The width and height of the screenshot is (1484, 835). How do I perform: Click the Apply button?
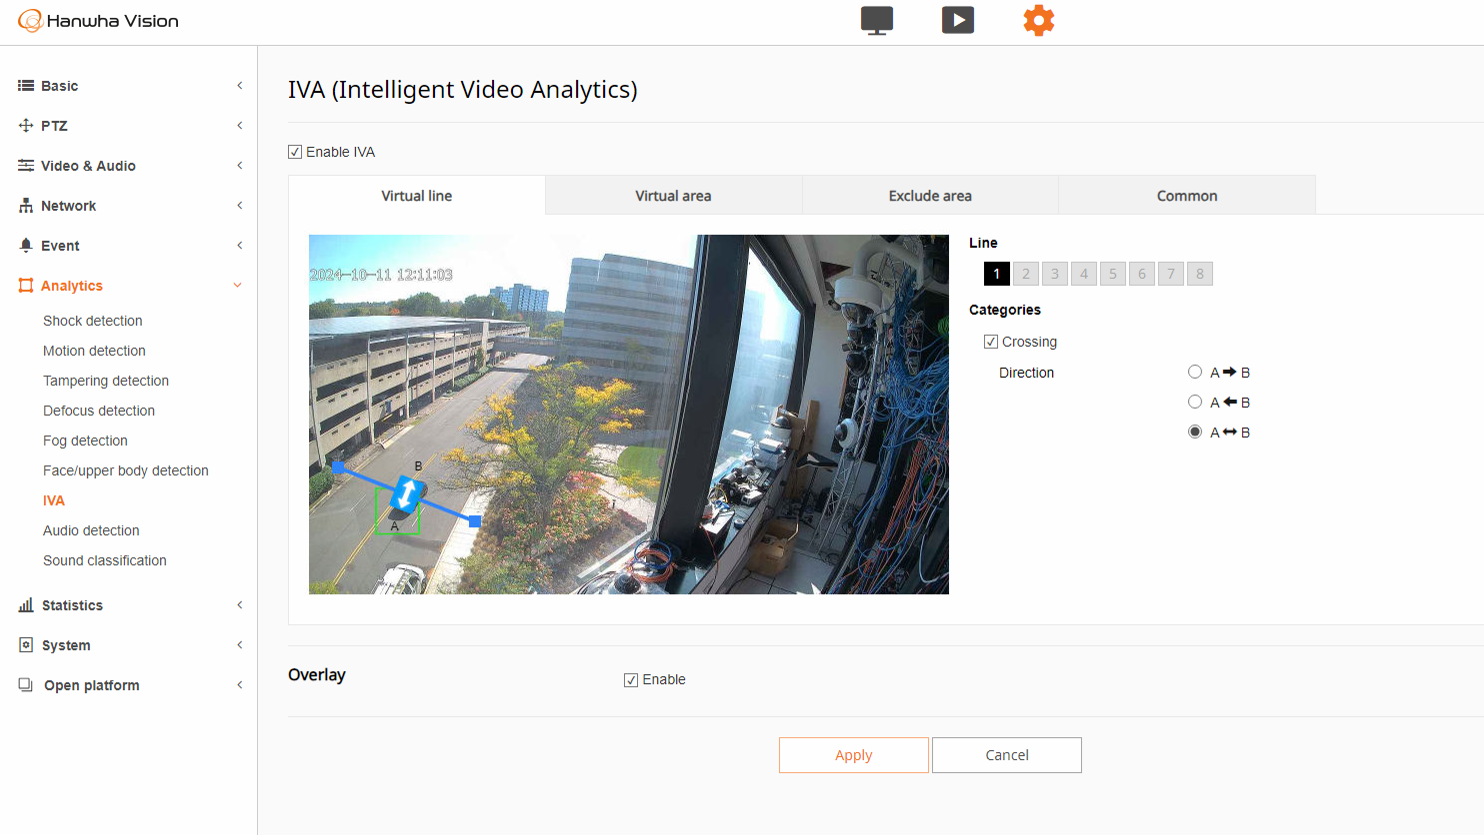(x=853, y=754)
